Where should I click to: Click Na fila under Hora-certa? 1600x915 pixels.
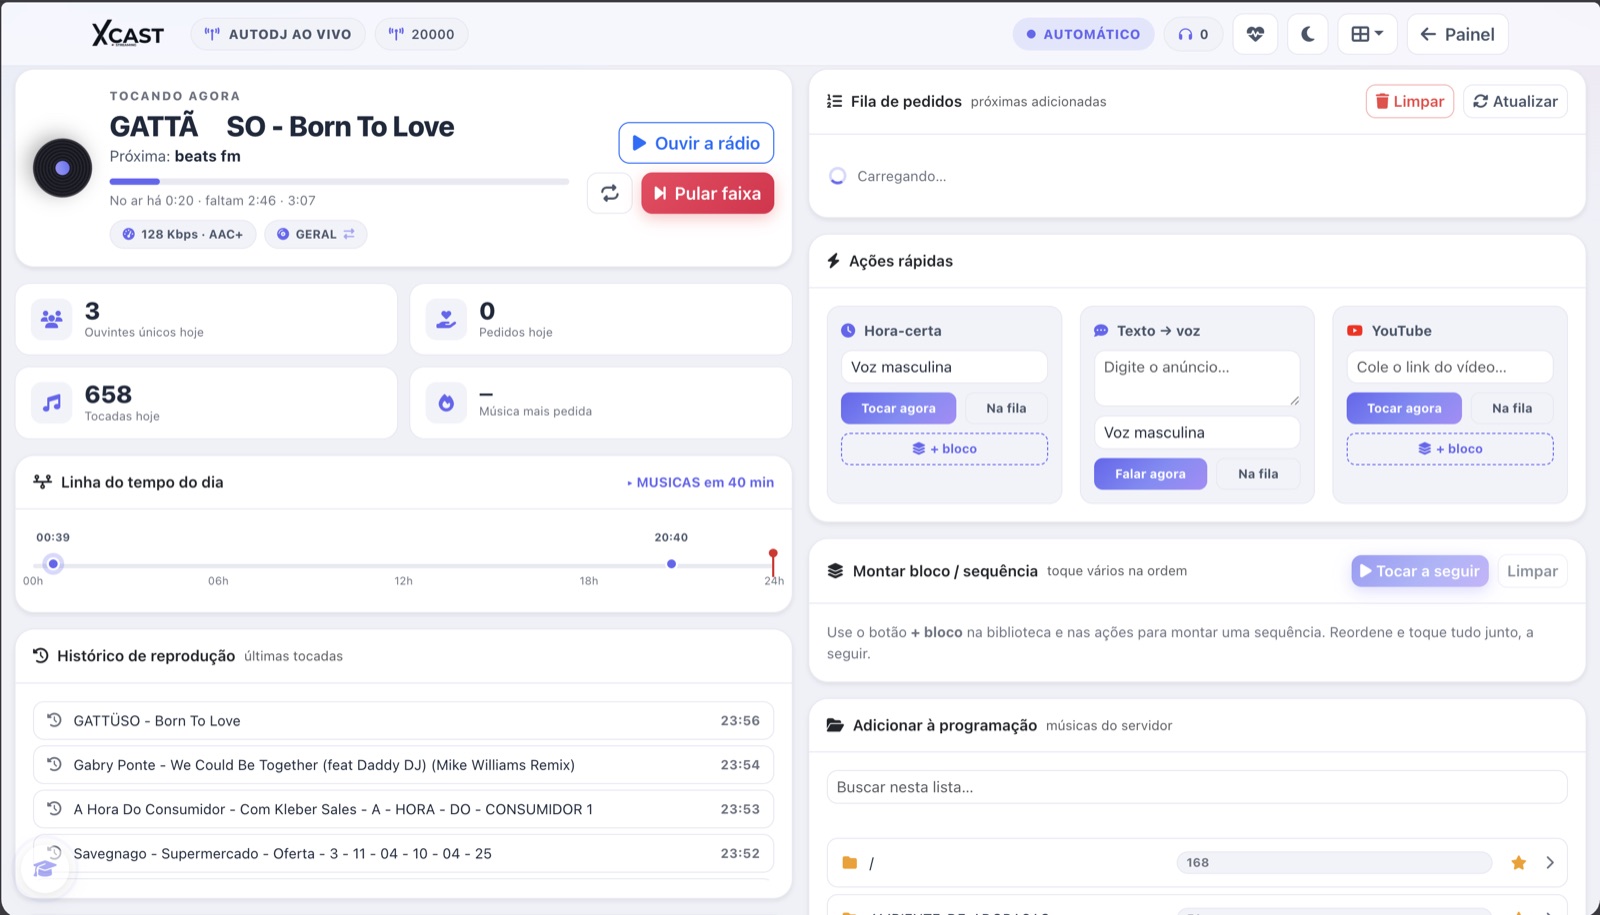[1006, 408]
